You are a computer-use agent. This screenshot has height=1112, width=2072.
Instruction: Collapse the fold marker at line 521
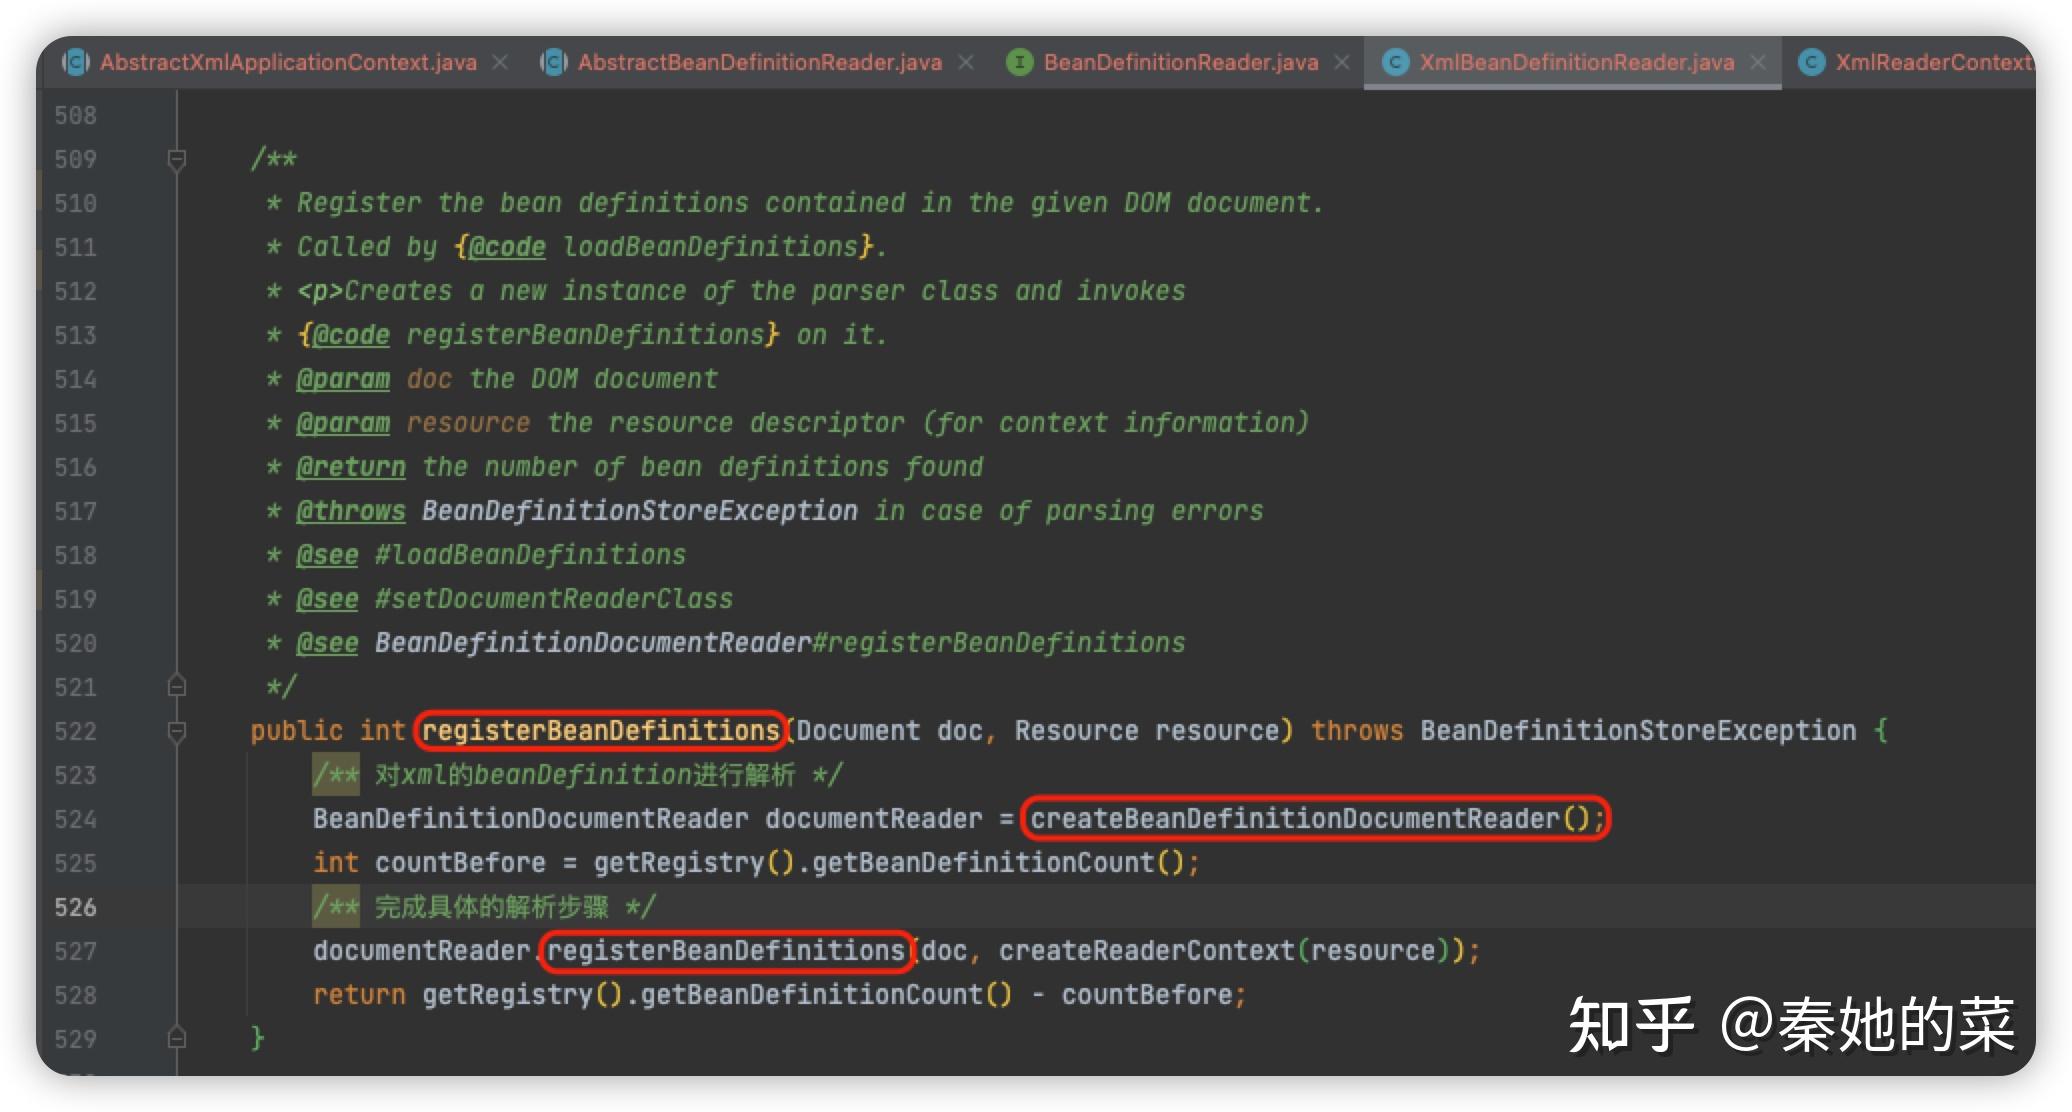point(177,687)
